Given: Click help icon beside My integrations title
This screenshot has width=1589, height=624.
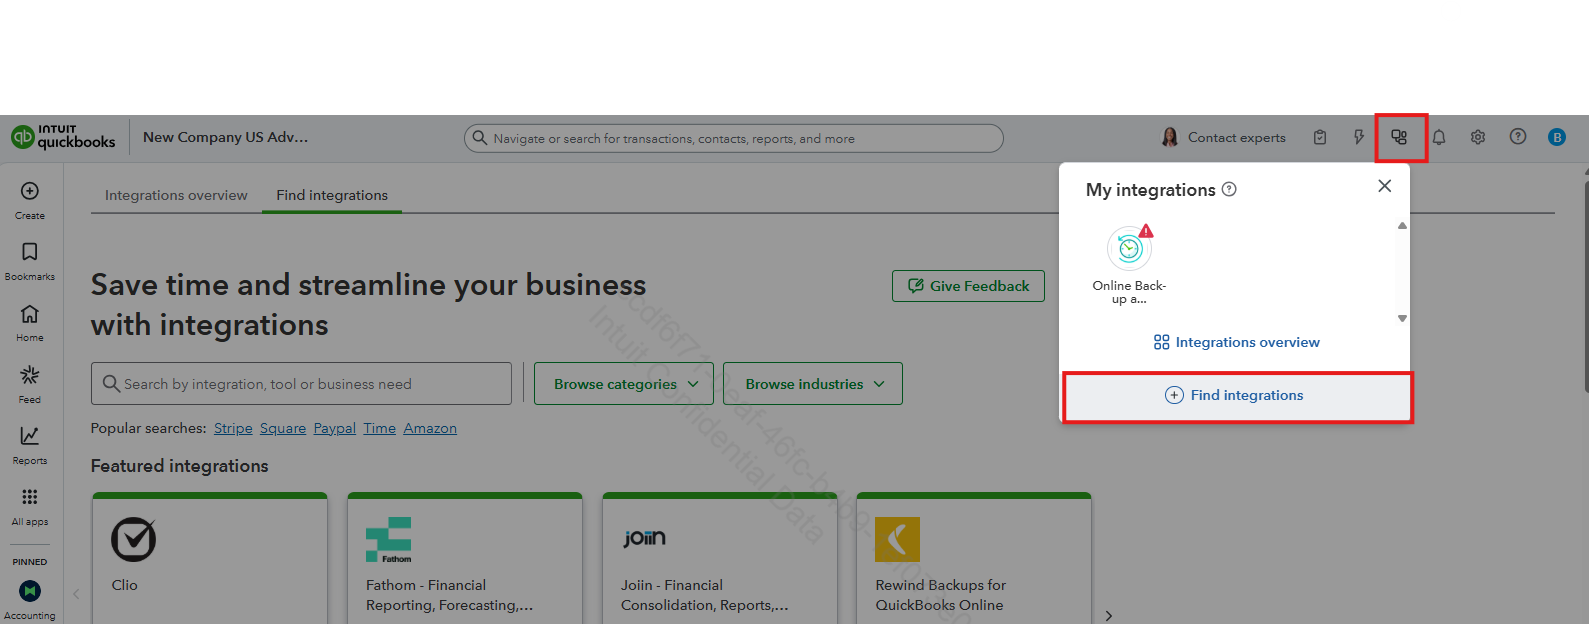Looking at the screenshot, I should [1230, 189].
